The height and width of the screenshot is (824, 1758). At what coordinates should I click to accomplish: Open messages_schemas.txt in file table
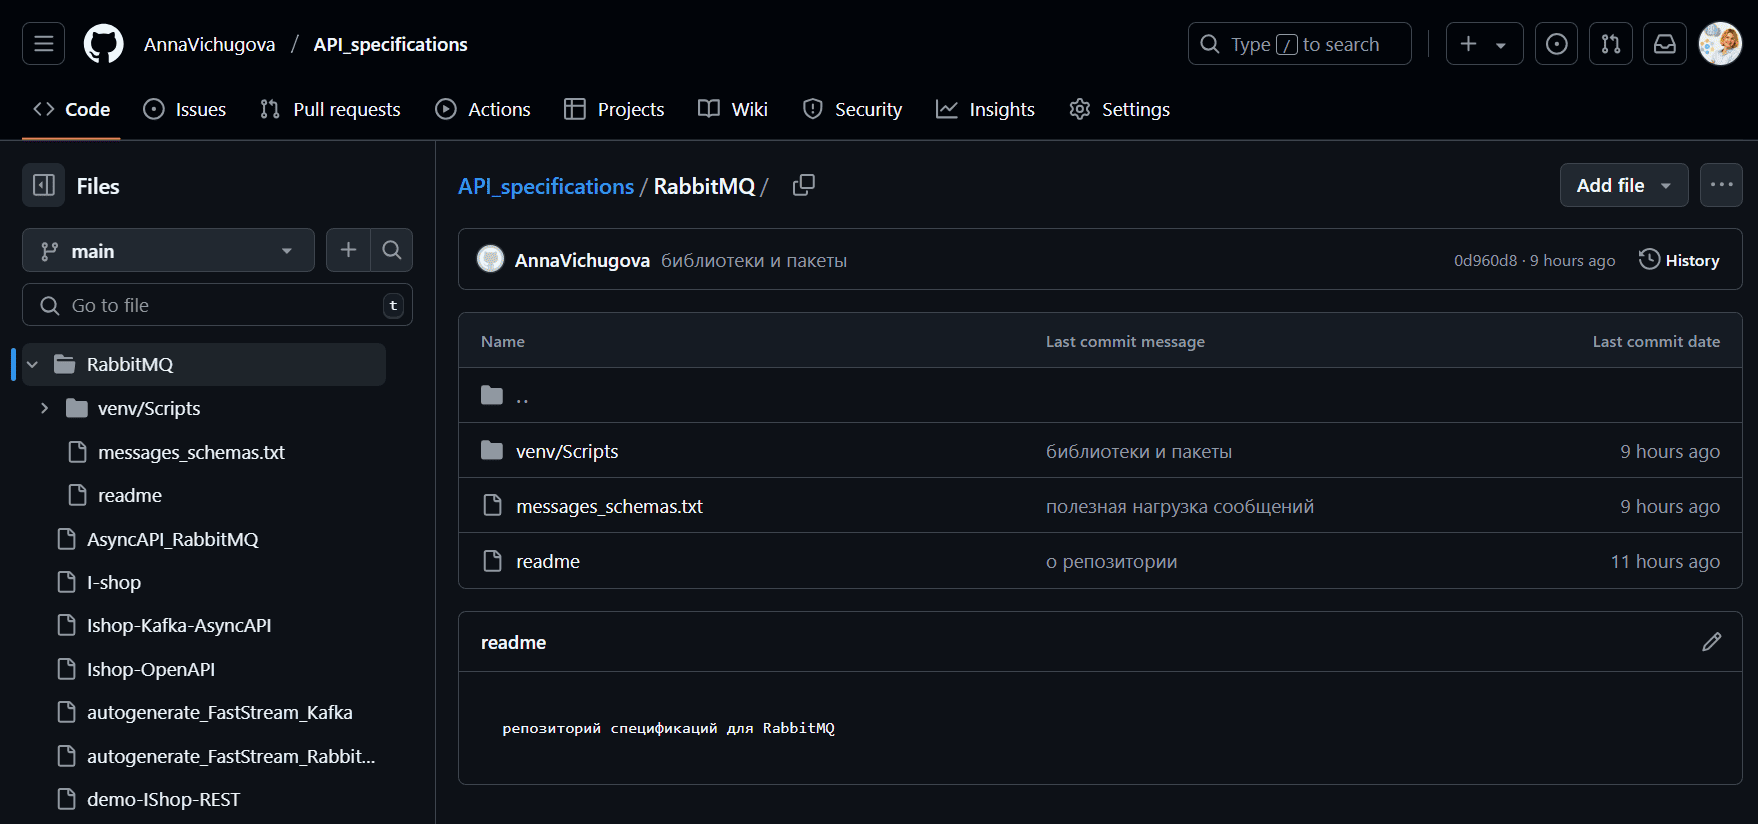click(x=609, y=506)
